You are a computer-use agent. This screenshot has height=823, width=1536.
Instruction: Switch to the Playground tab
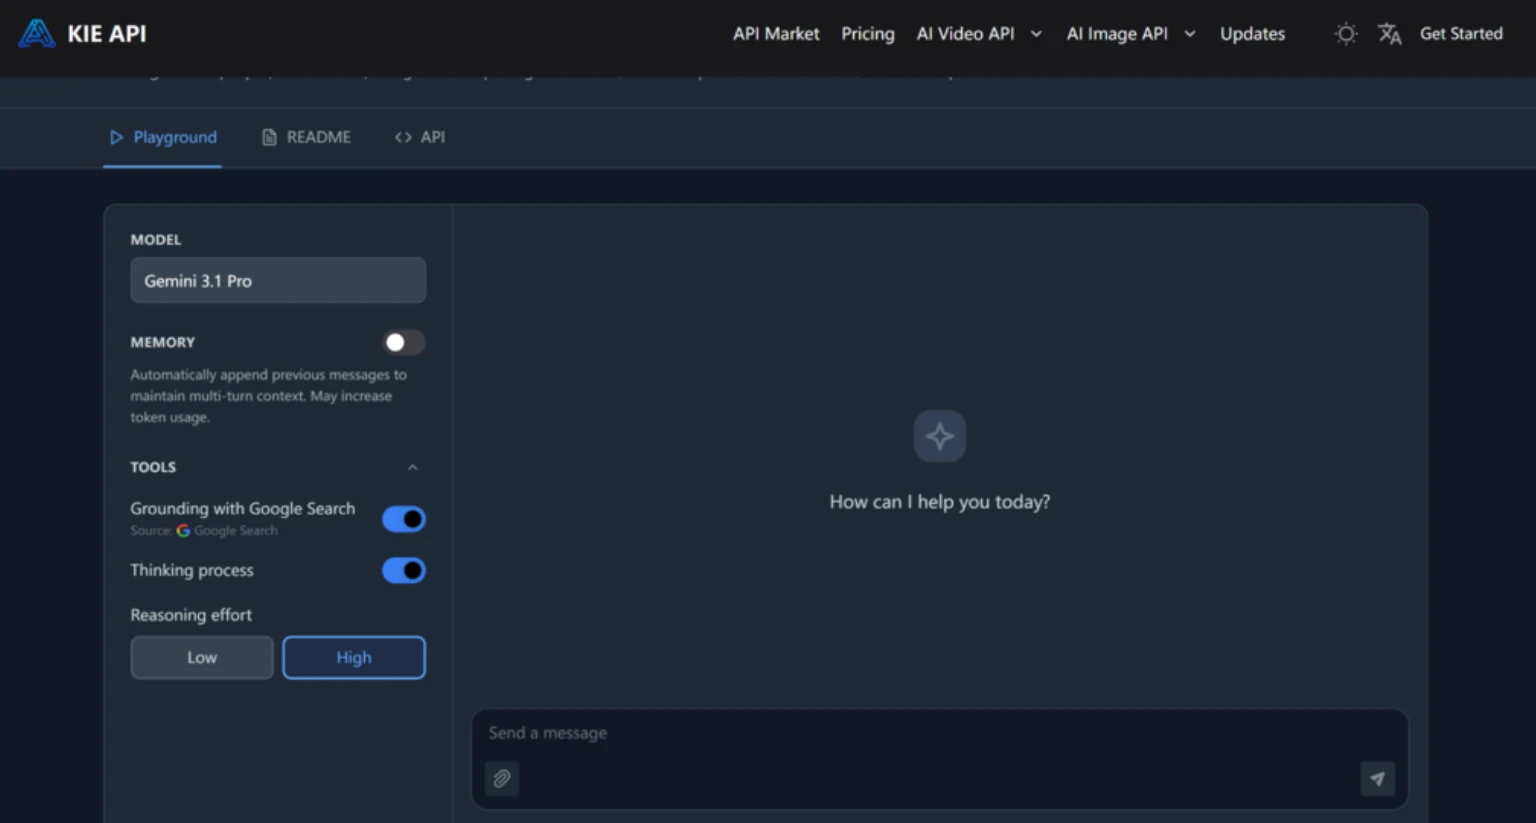click(x=163, y=137)
